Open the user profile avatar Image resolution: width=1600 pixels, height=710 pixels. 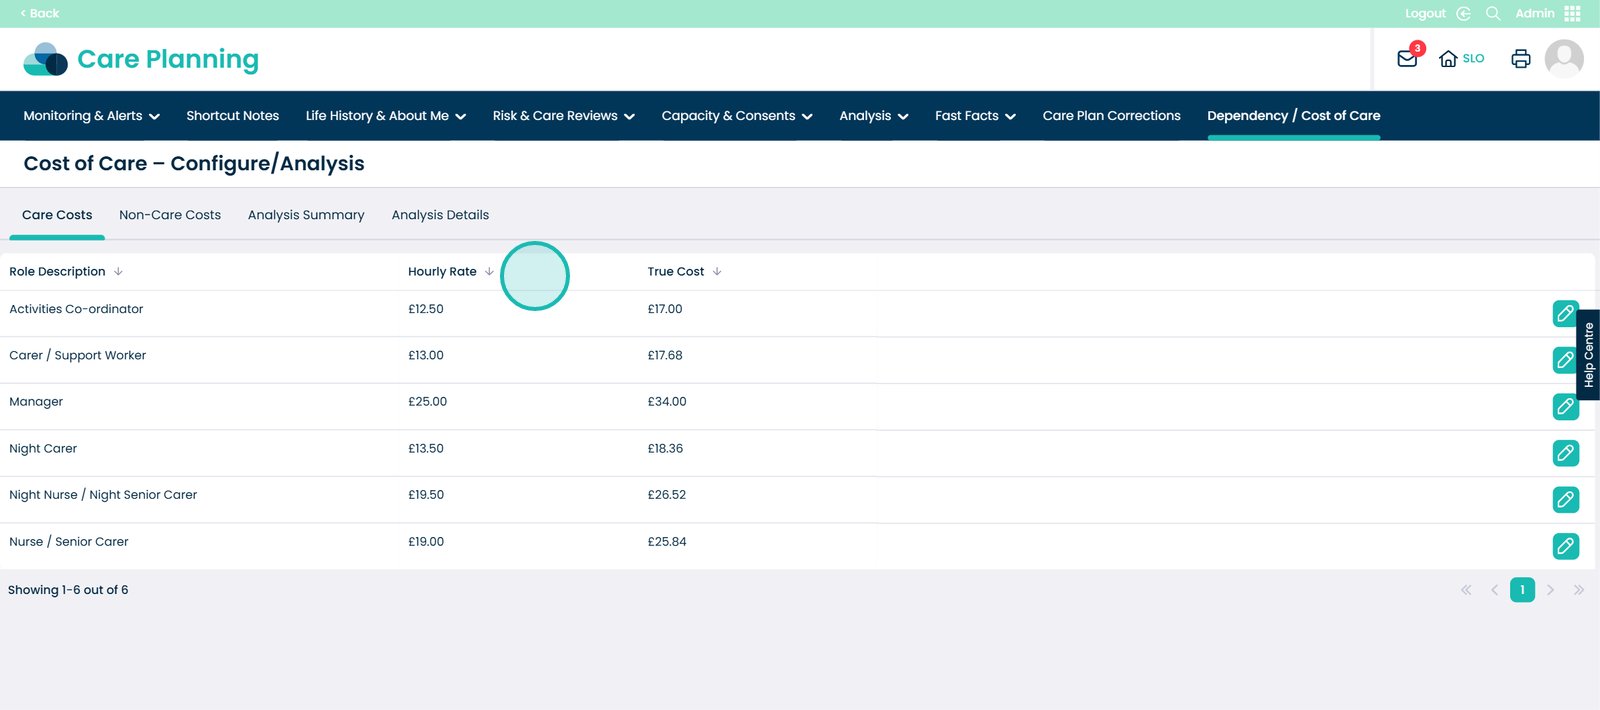1564,59
